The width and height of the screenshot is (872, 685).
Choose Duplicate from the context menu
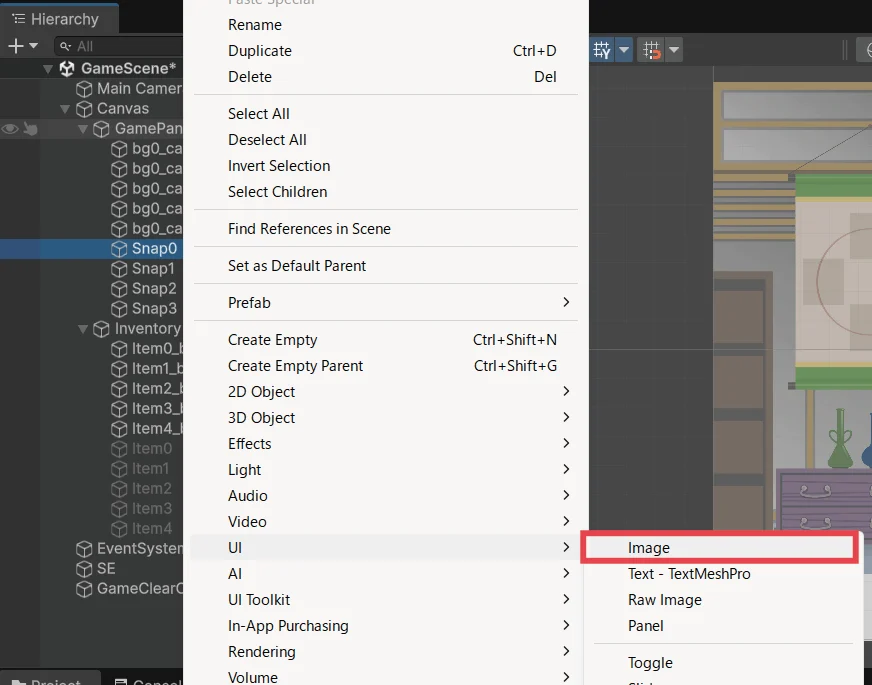click(260, 51)
